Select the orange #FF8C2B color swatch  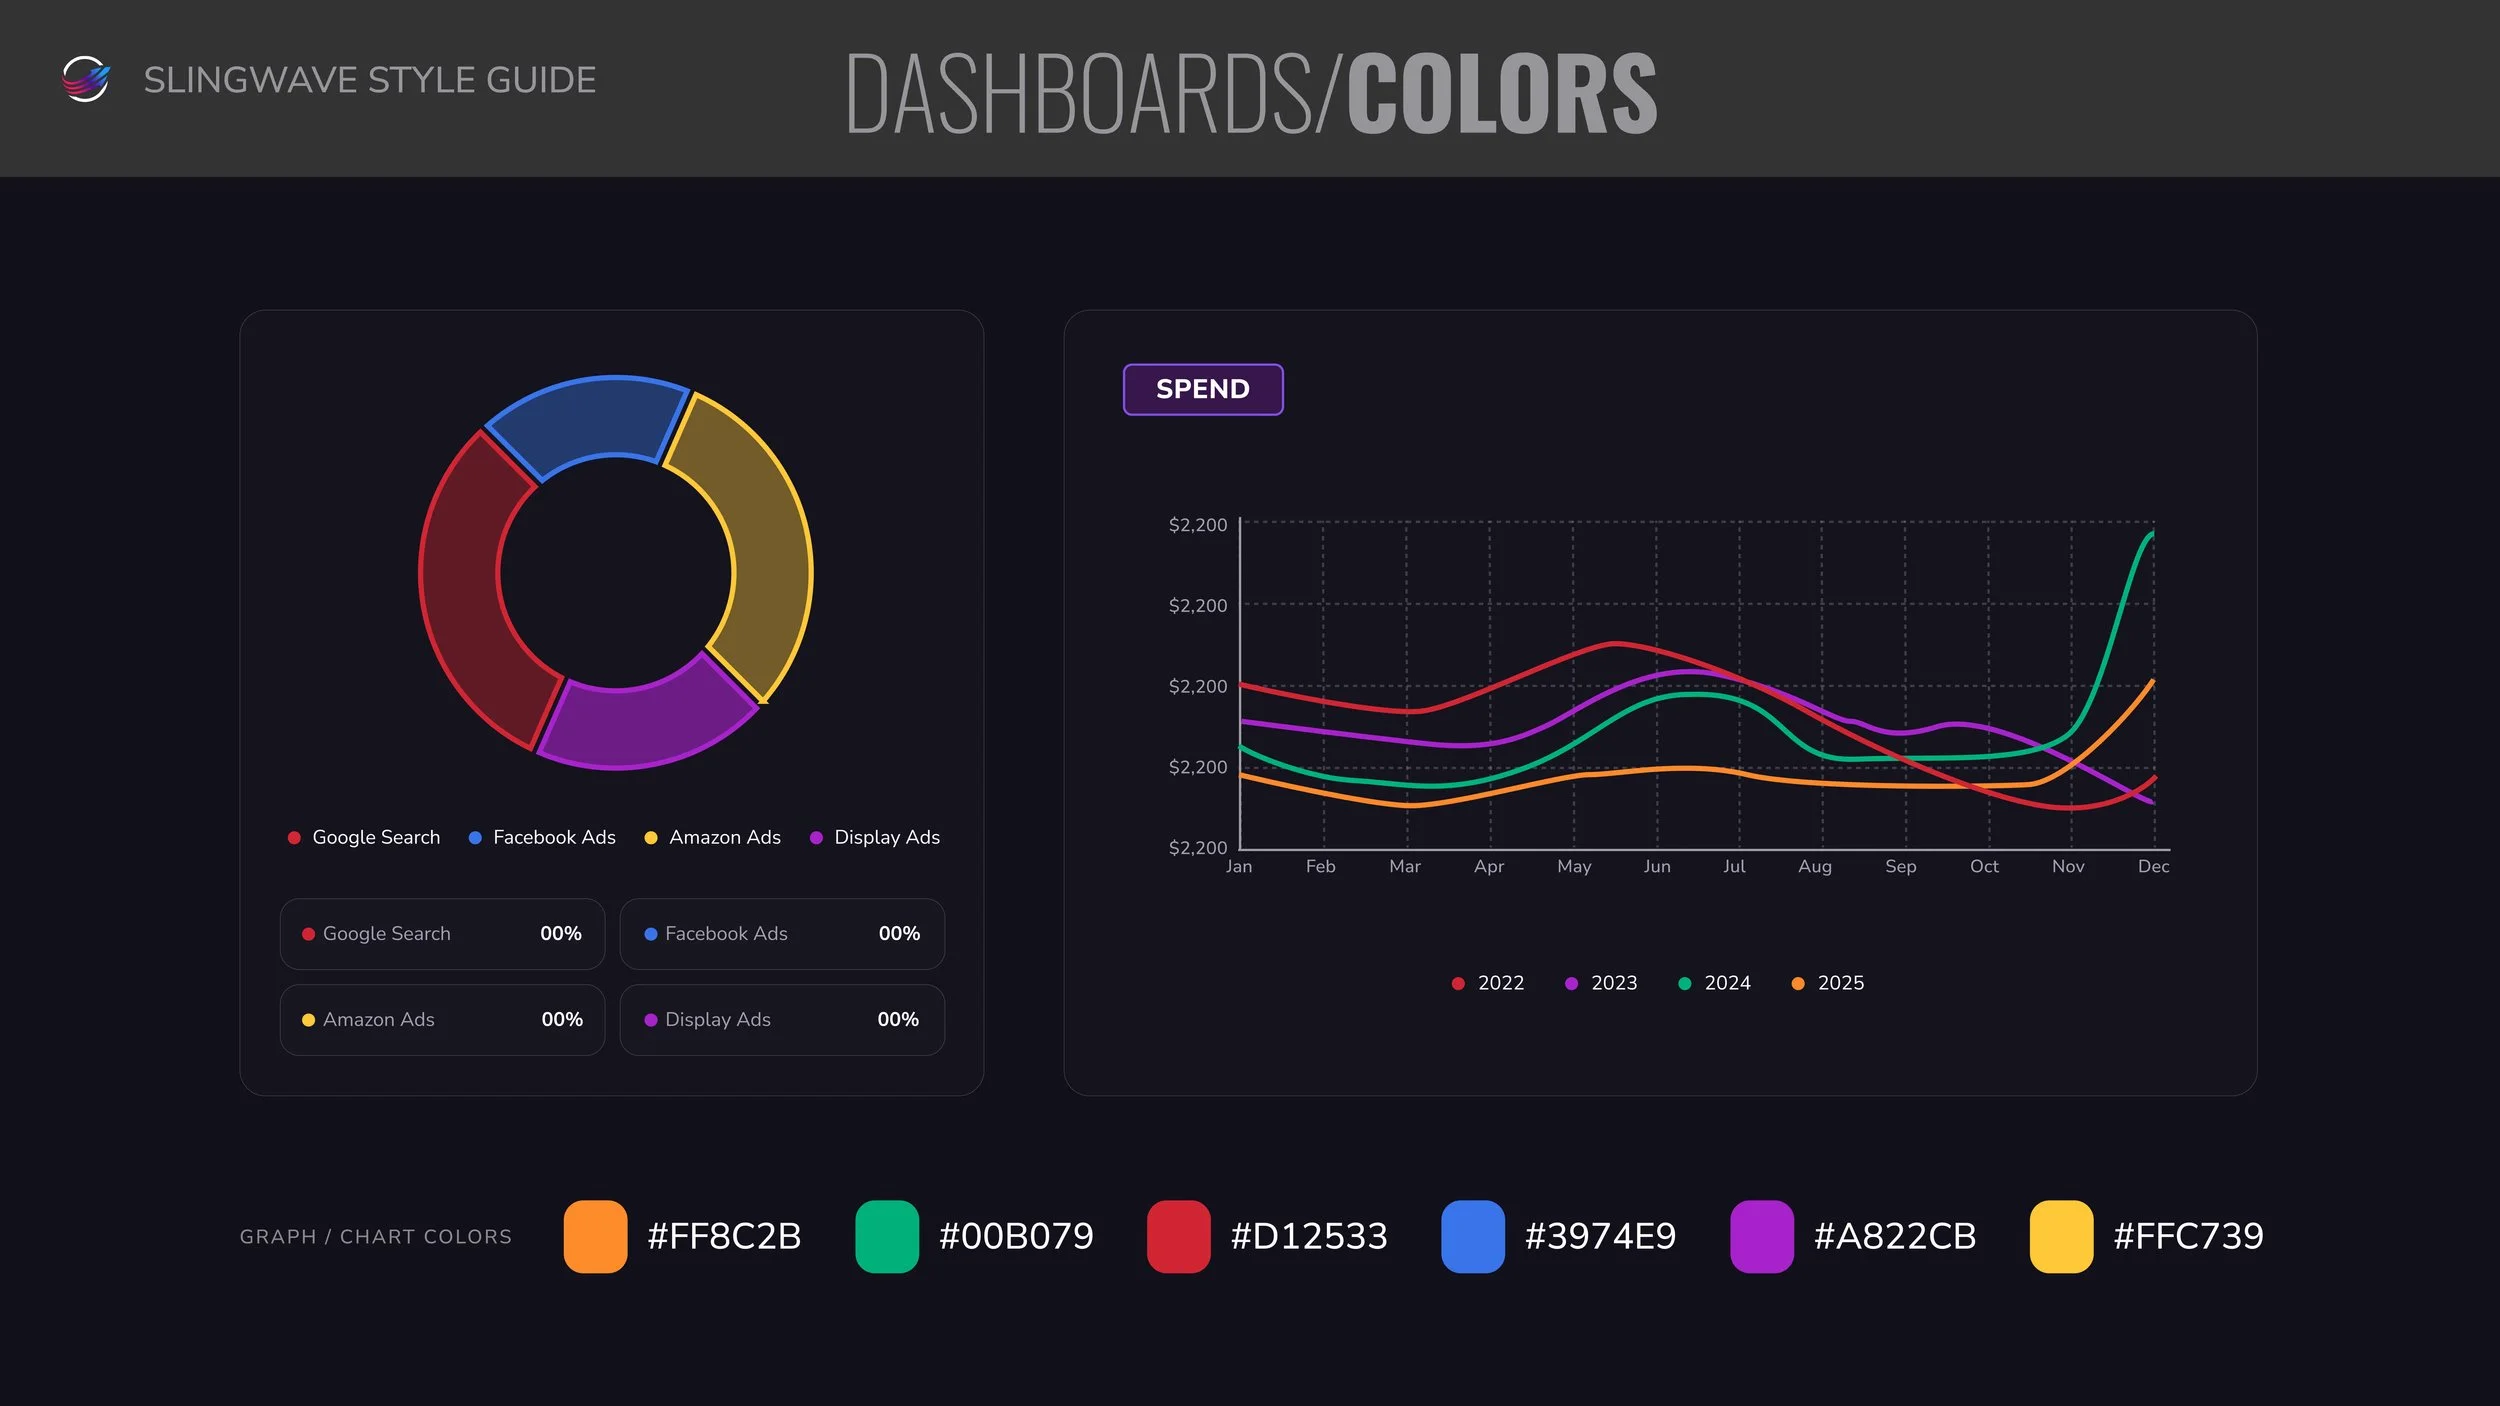point(595,1236)
